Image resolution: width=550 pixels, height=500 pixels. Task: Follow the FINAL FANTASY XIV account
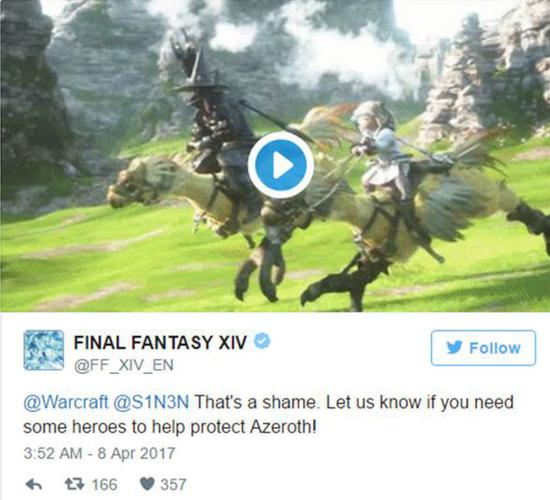click(483, 348)
